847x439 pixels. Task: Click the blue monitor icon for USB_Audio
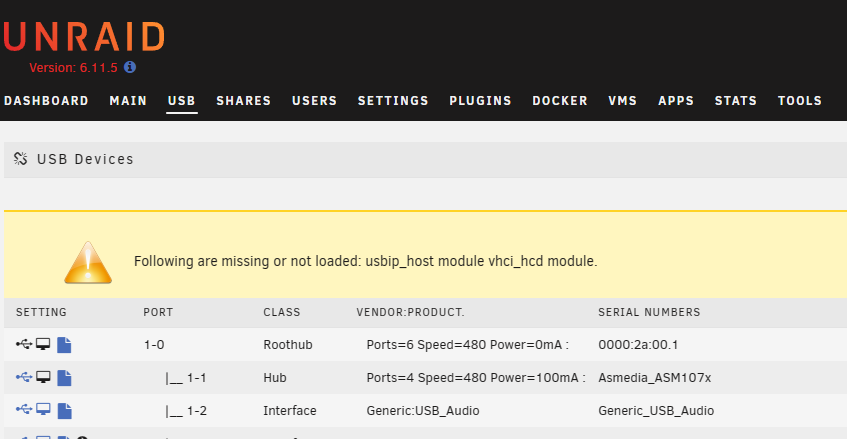[43, 410]
